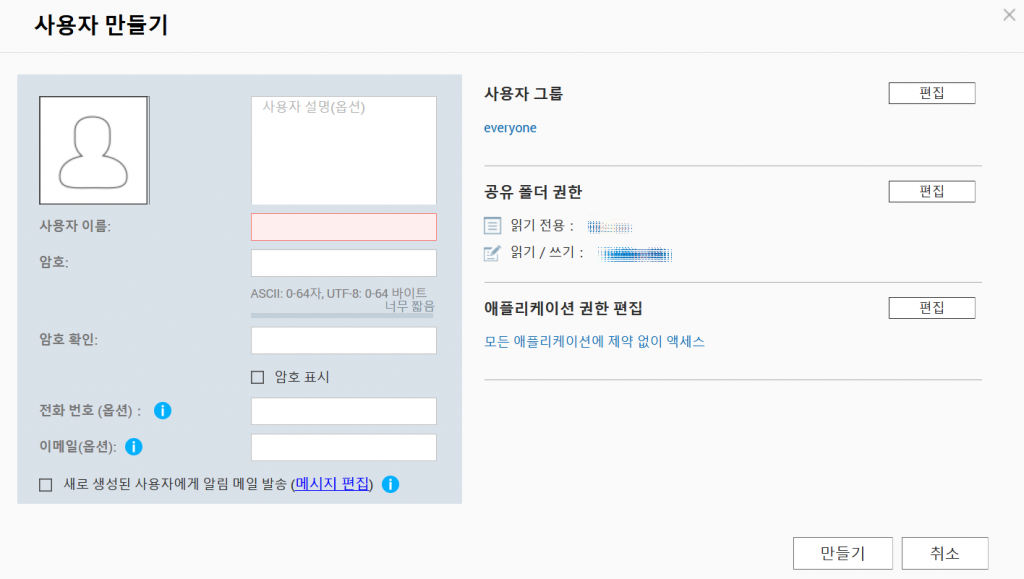Screen dimensions: 1024x579
Task: Open the message edit link
Action: 332,484
